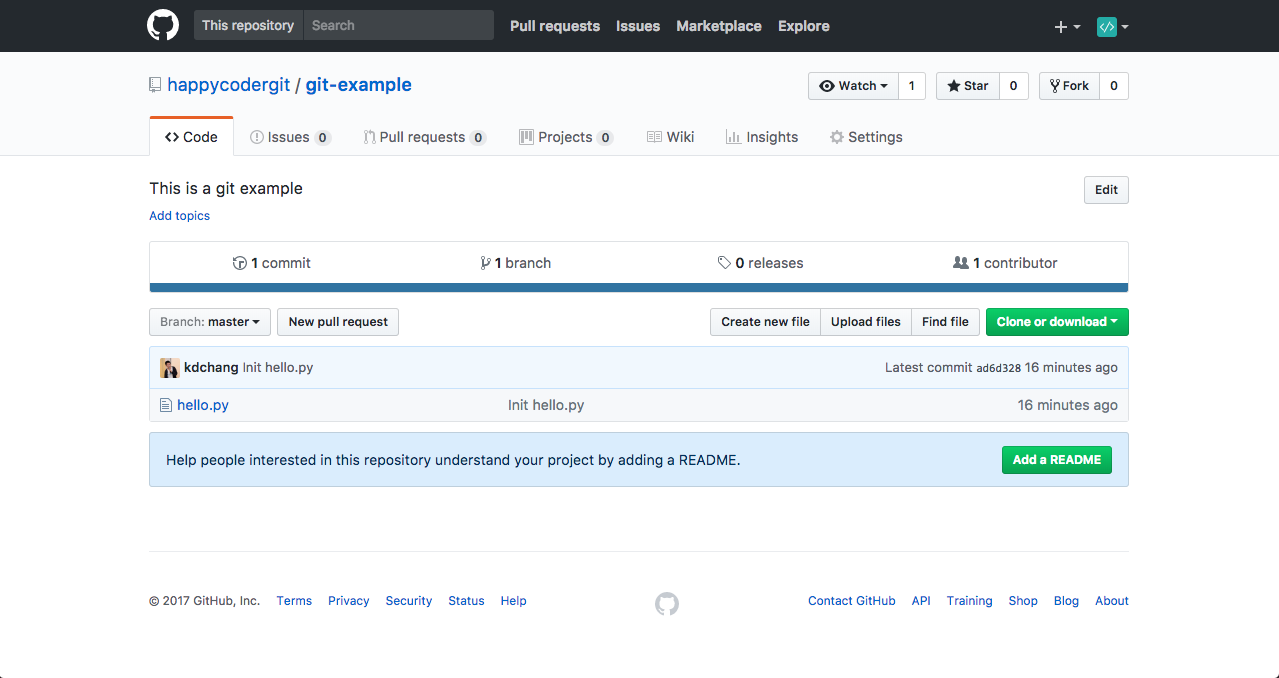Switch to the repository Pull requests tab

point(424,137)
